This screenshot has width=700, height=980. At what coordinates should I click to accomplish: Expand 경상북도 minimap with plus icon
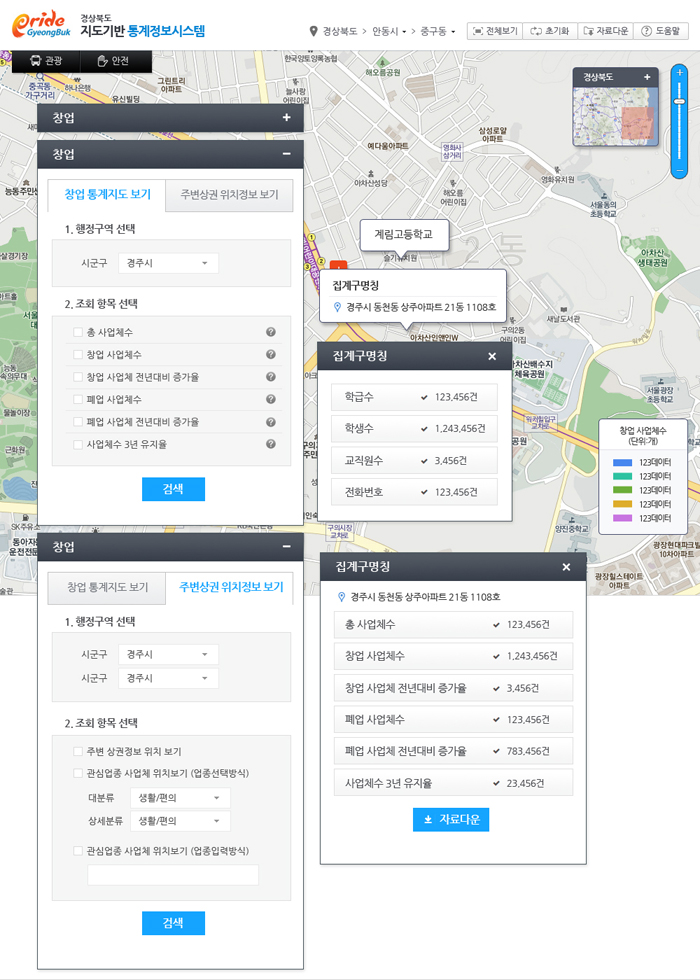647,77
